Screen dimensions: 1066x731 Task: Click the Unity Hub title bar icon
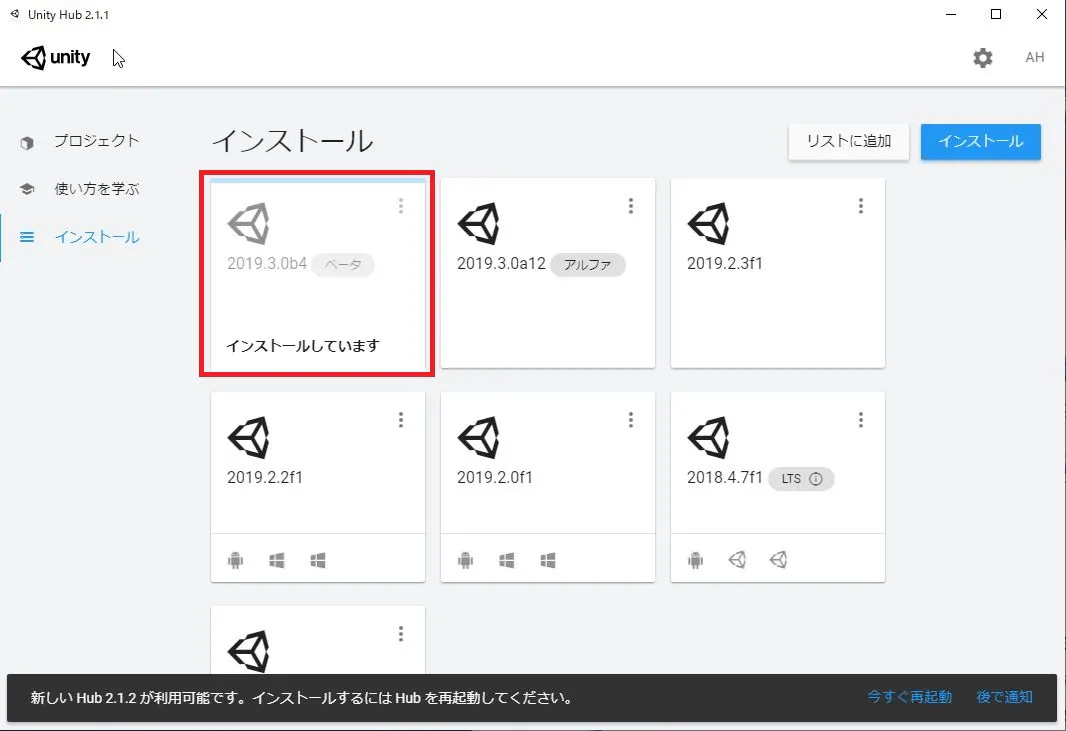(x=15, y=14)
